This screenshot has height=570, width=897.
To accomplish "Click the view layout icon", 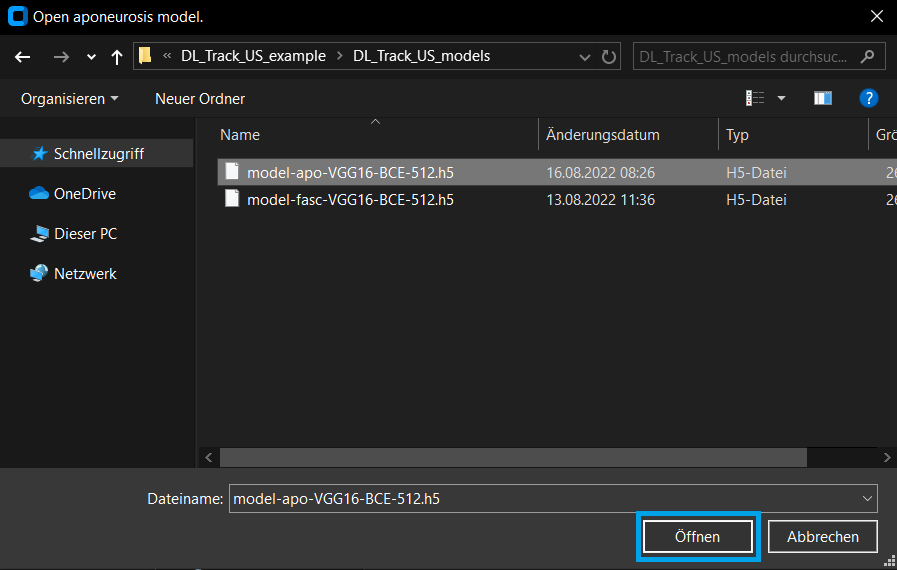I will tap(755, 98).
